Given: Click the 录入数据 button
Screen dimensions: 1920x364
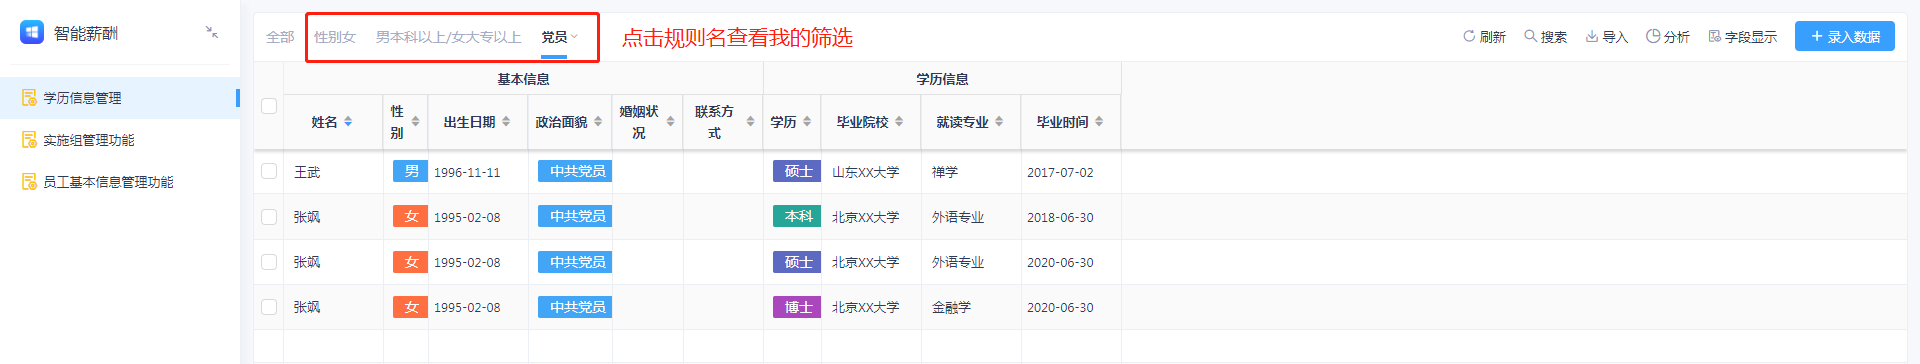Looking at the screenshot, I should [x=1845, y=36].
